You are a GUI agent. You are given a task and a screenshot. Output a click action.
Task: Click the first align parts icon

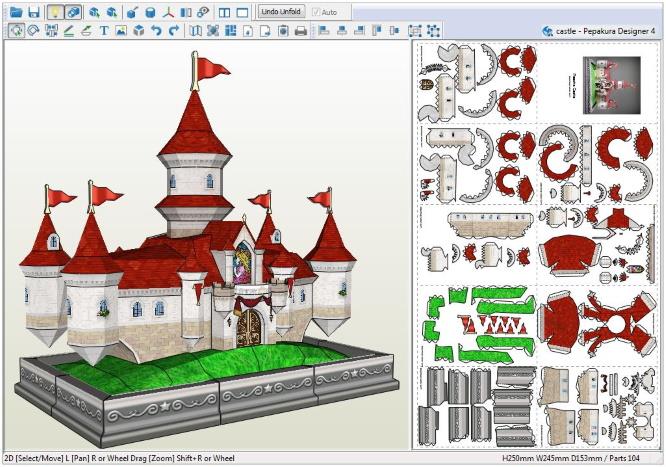pyautogui.click(x=324, y=31)
